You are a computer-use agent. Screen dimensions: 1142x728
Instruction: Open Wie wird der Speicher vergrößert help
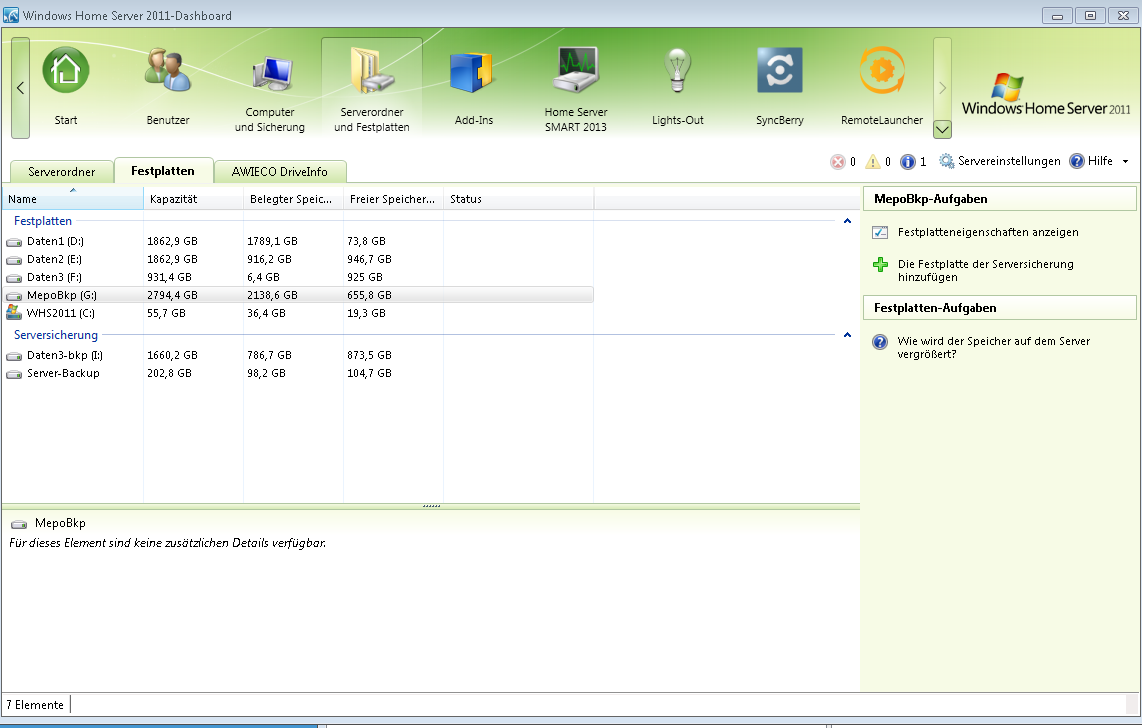(x=993, y=348)
